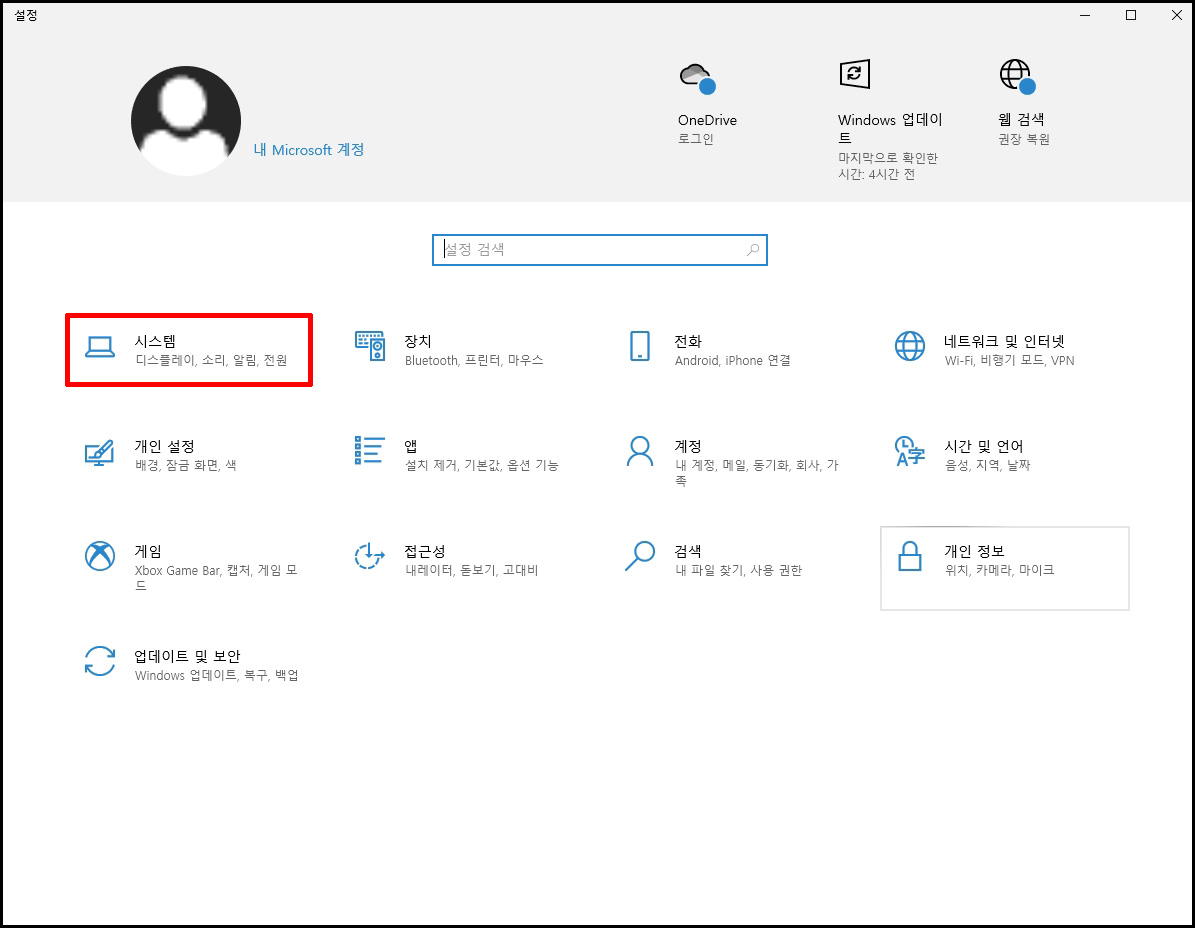Close the 설정 window
The height and width of the screenshot is (928, 1195).
(1176, 15)
